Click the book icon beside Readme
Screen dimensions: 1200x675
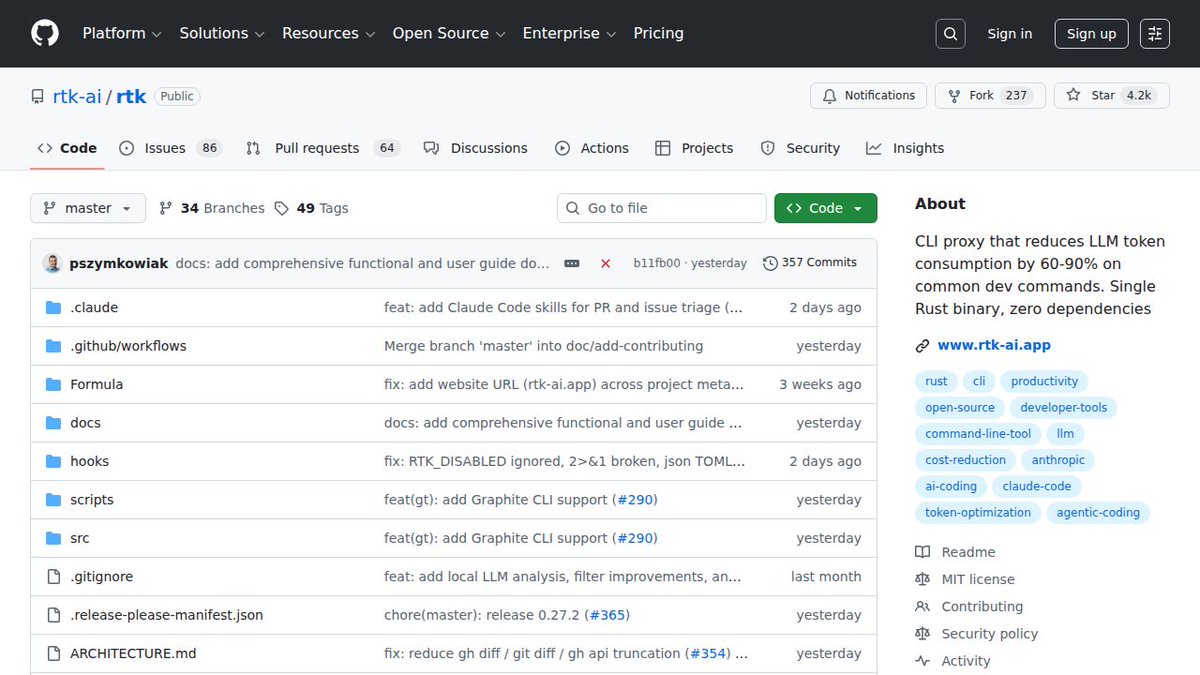click(922, 552)
